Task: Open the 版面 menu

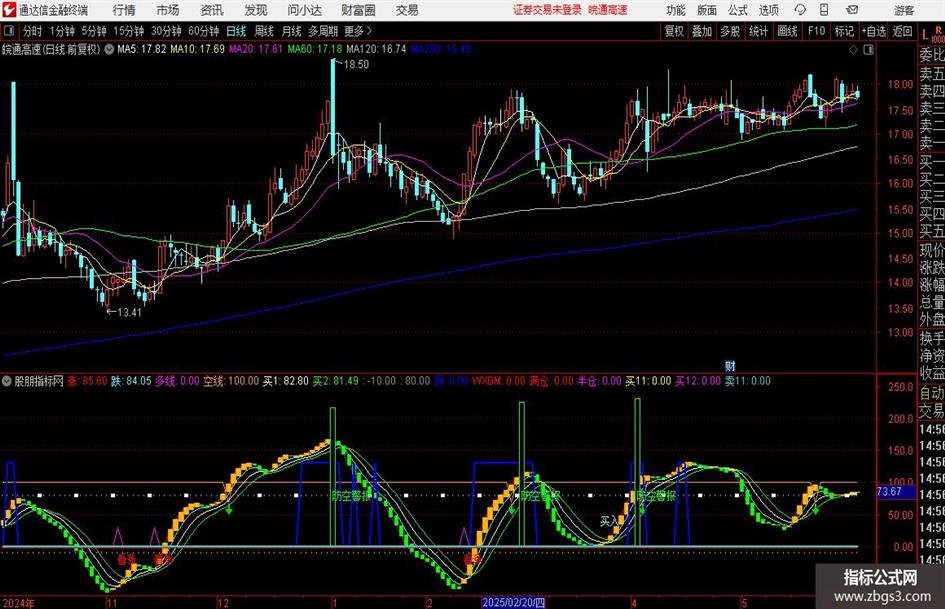Action: [x=706, y=10]
